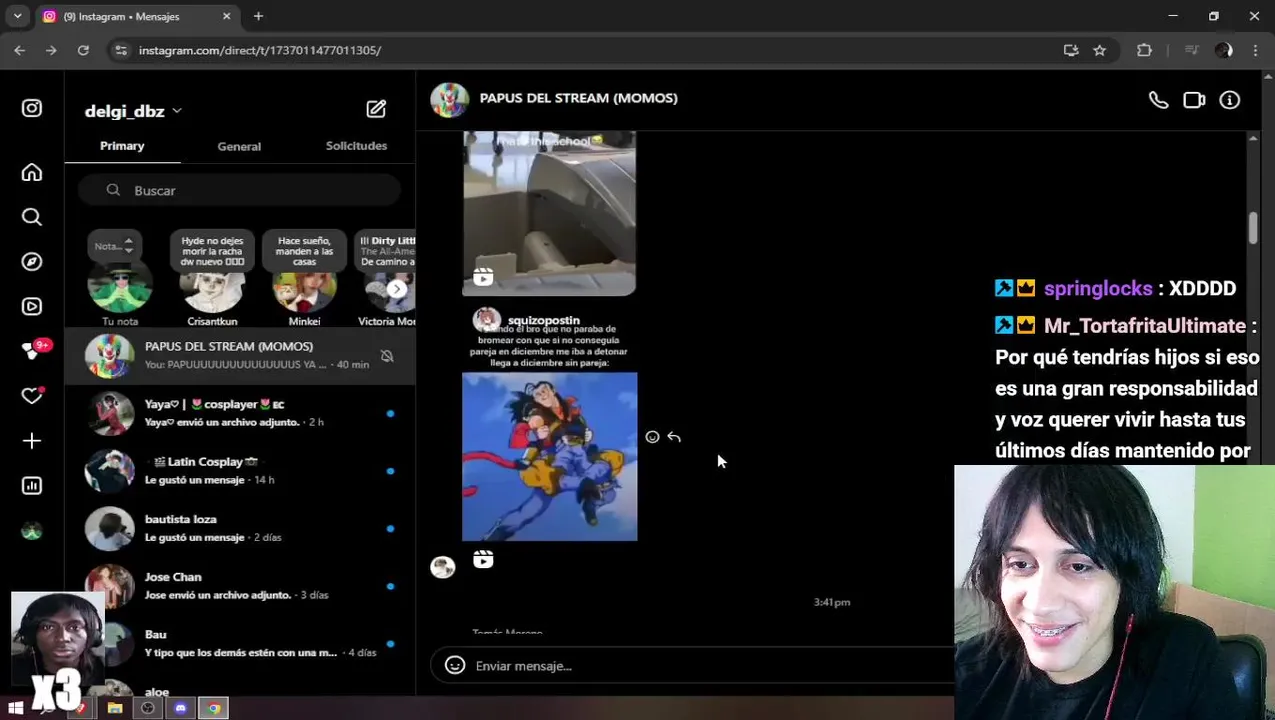View site information icon in address bar
Screen dimensions: 1275x720
[121, 50]
